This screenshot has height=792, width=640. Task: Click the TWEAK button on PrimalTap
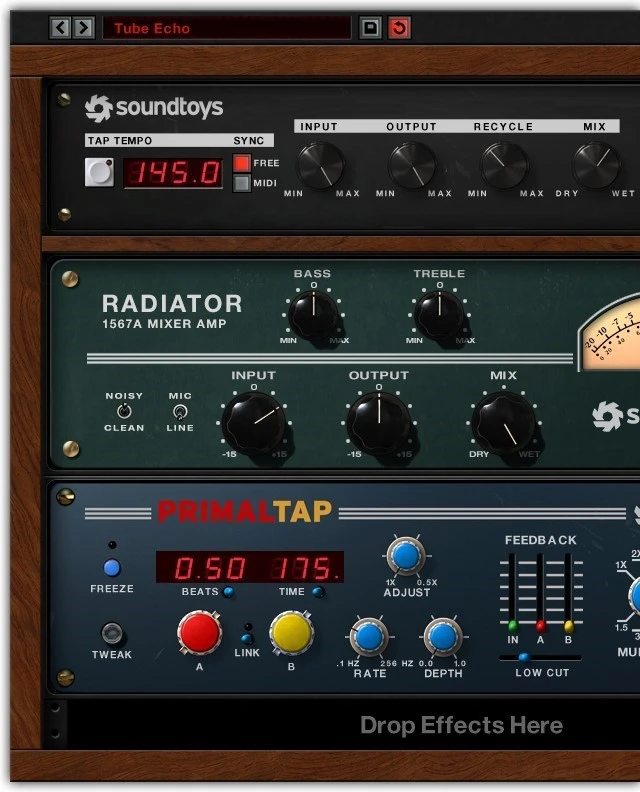pyautogui.click(x=112, y=633)
